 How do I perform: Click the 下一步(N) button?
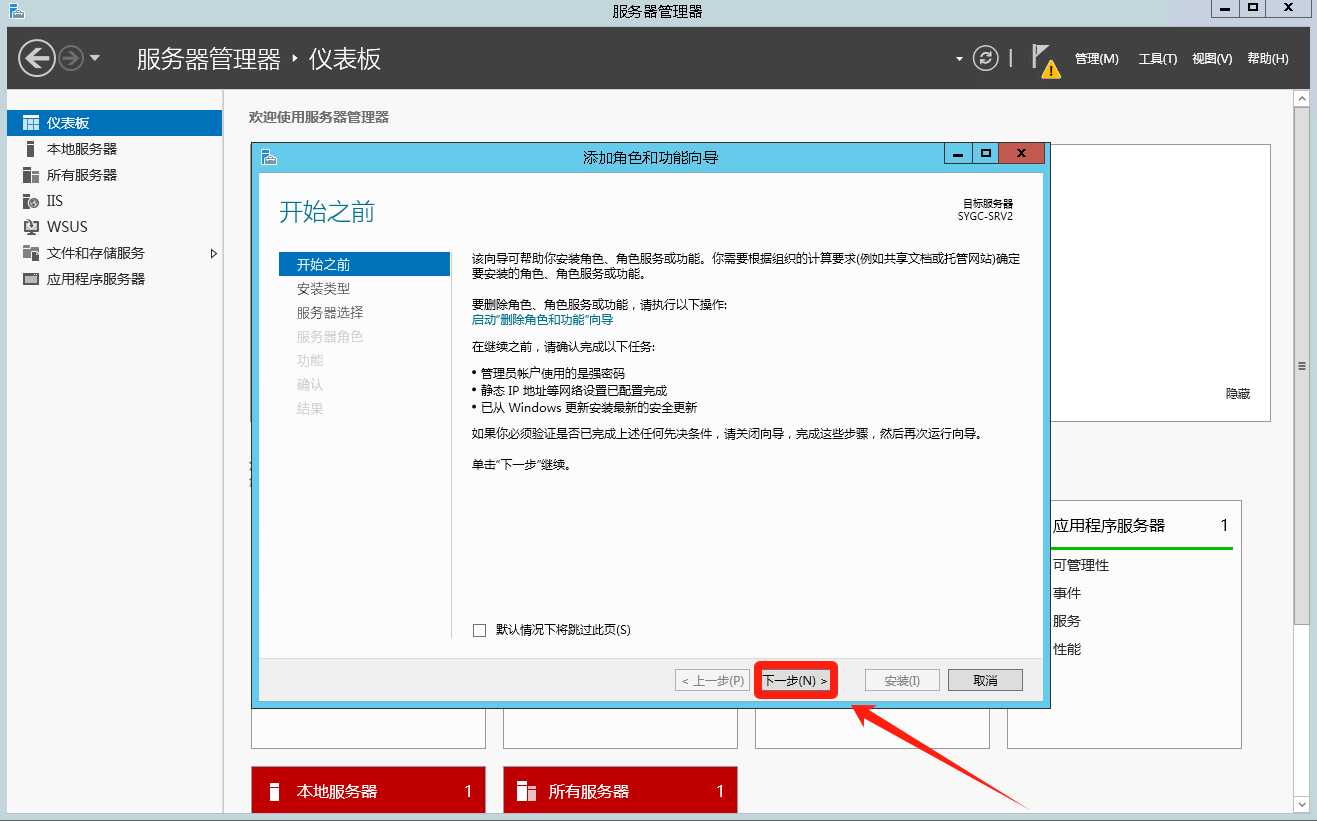click(795, 681)
